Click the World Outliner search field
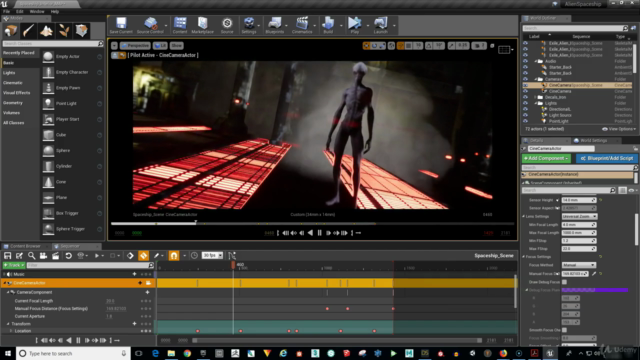 coord(575,28)
